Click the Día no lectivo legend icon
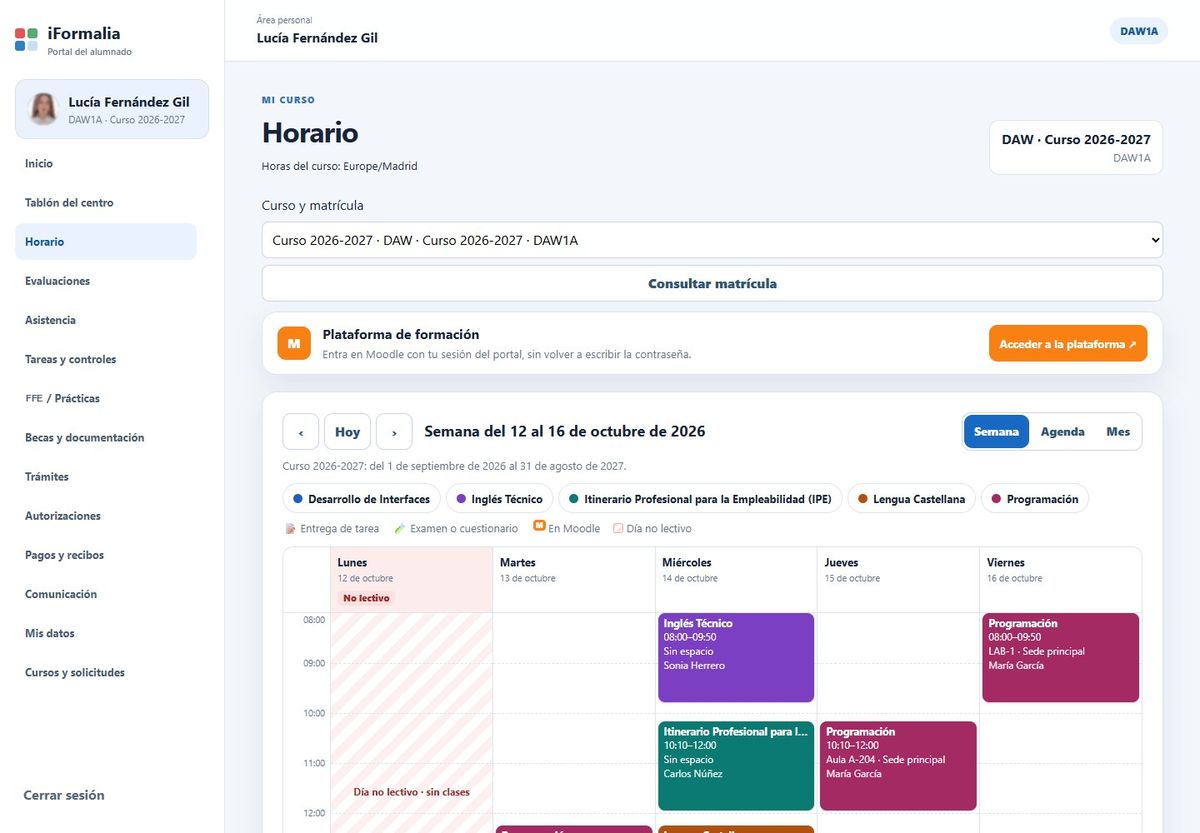 (x=618, y=528)
